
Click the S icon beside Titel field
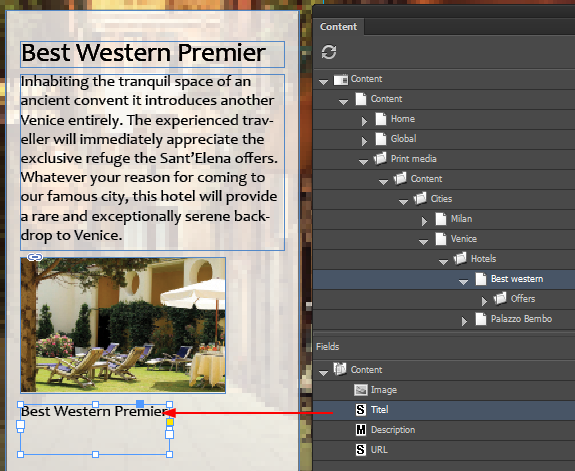click(x=360, y=410)
